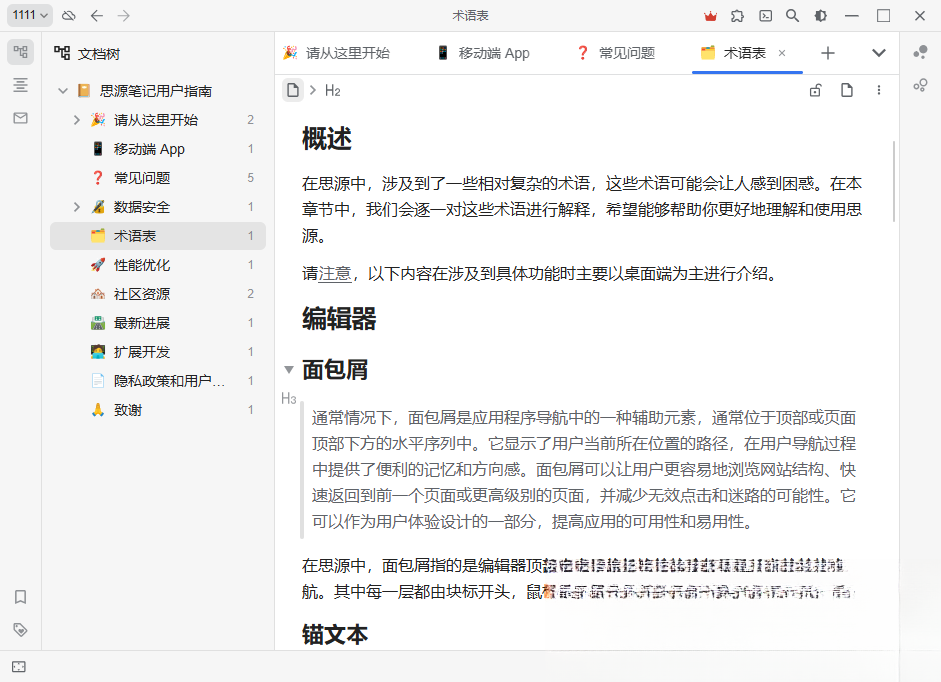Open the graph view icon
Screen dimensions: 941x682
coord(920,52)
